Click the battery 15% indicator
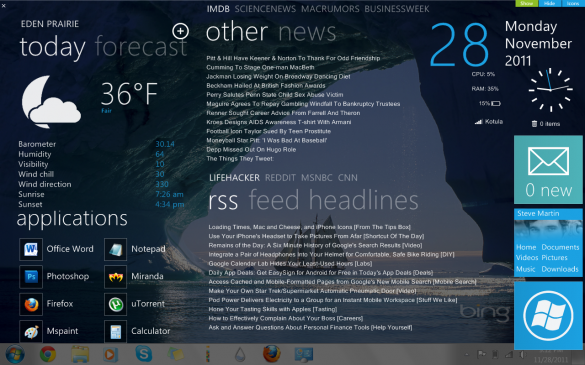 [x=489, y=103]
